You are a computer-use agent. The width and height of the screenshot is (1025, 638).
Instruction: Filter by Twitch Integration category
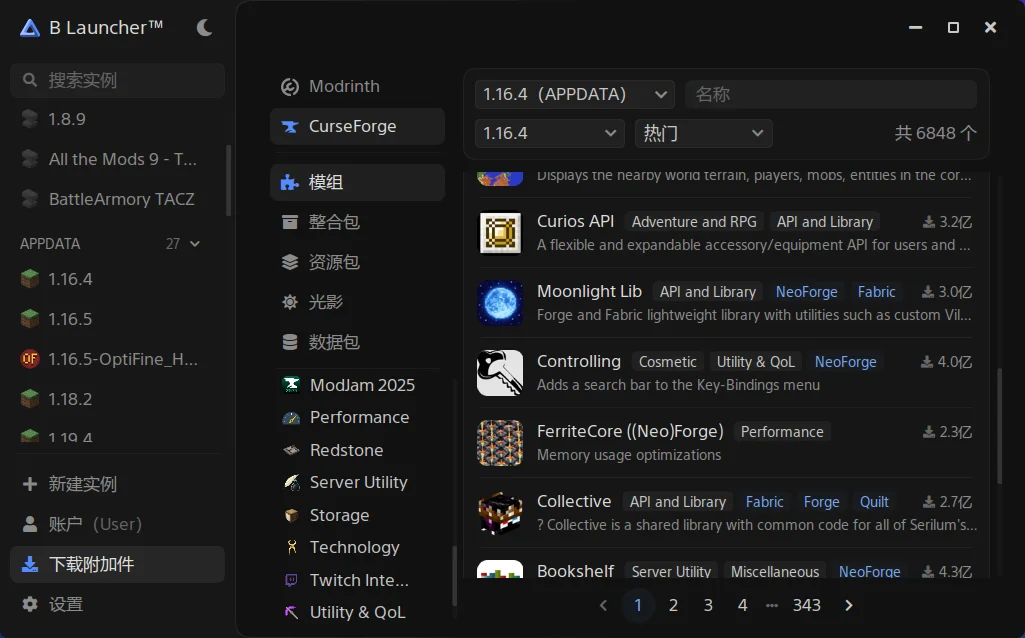tap(361, 580)
